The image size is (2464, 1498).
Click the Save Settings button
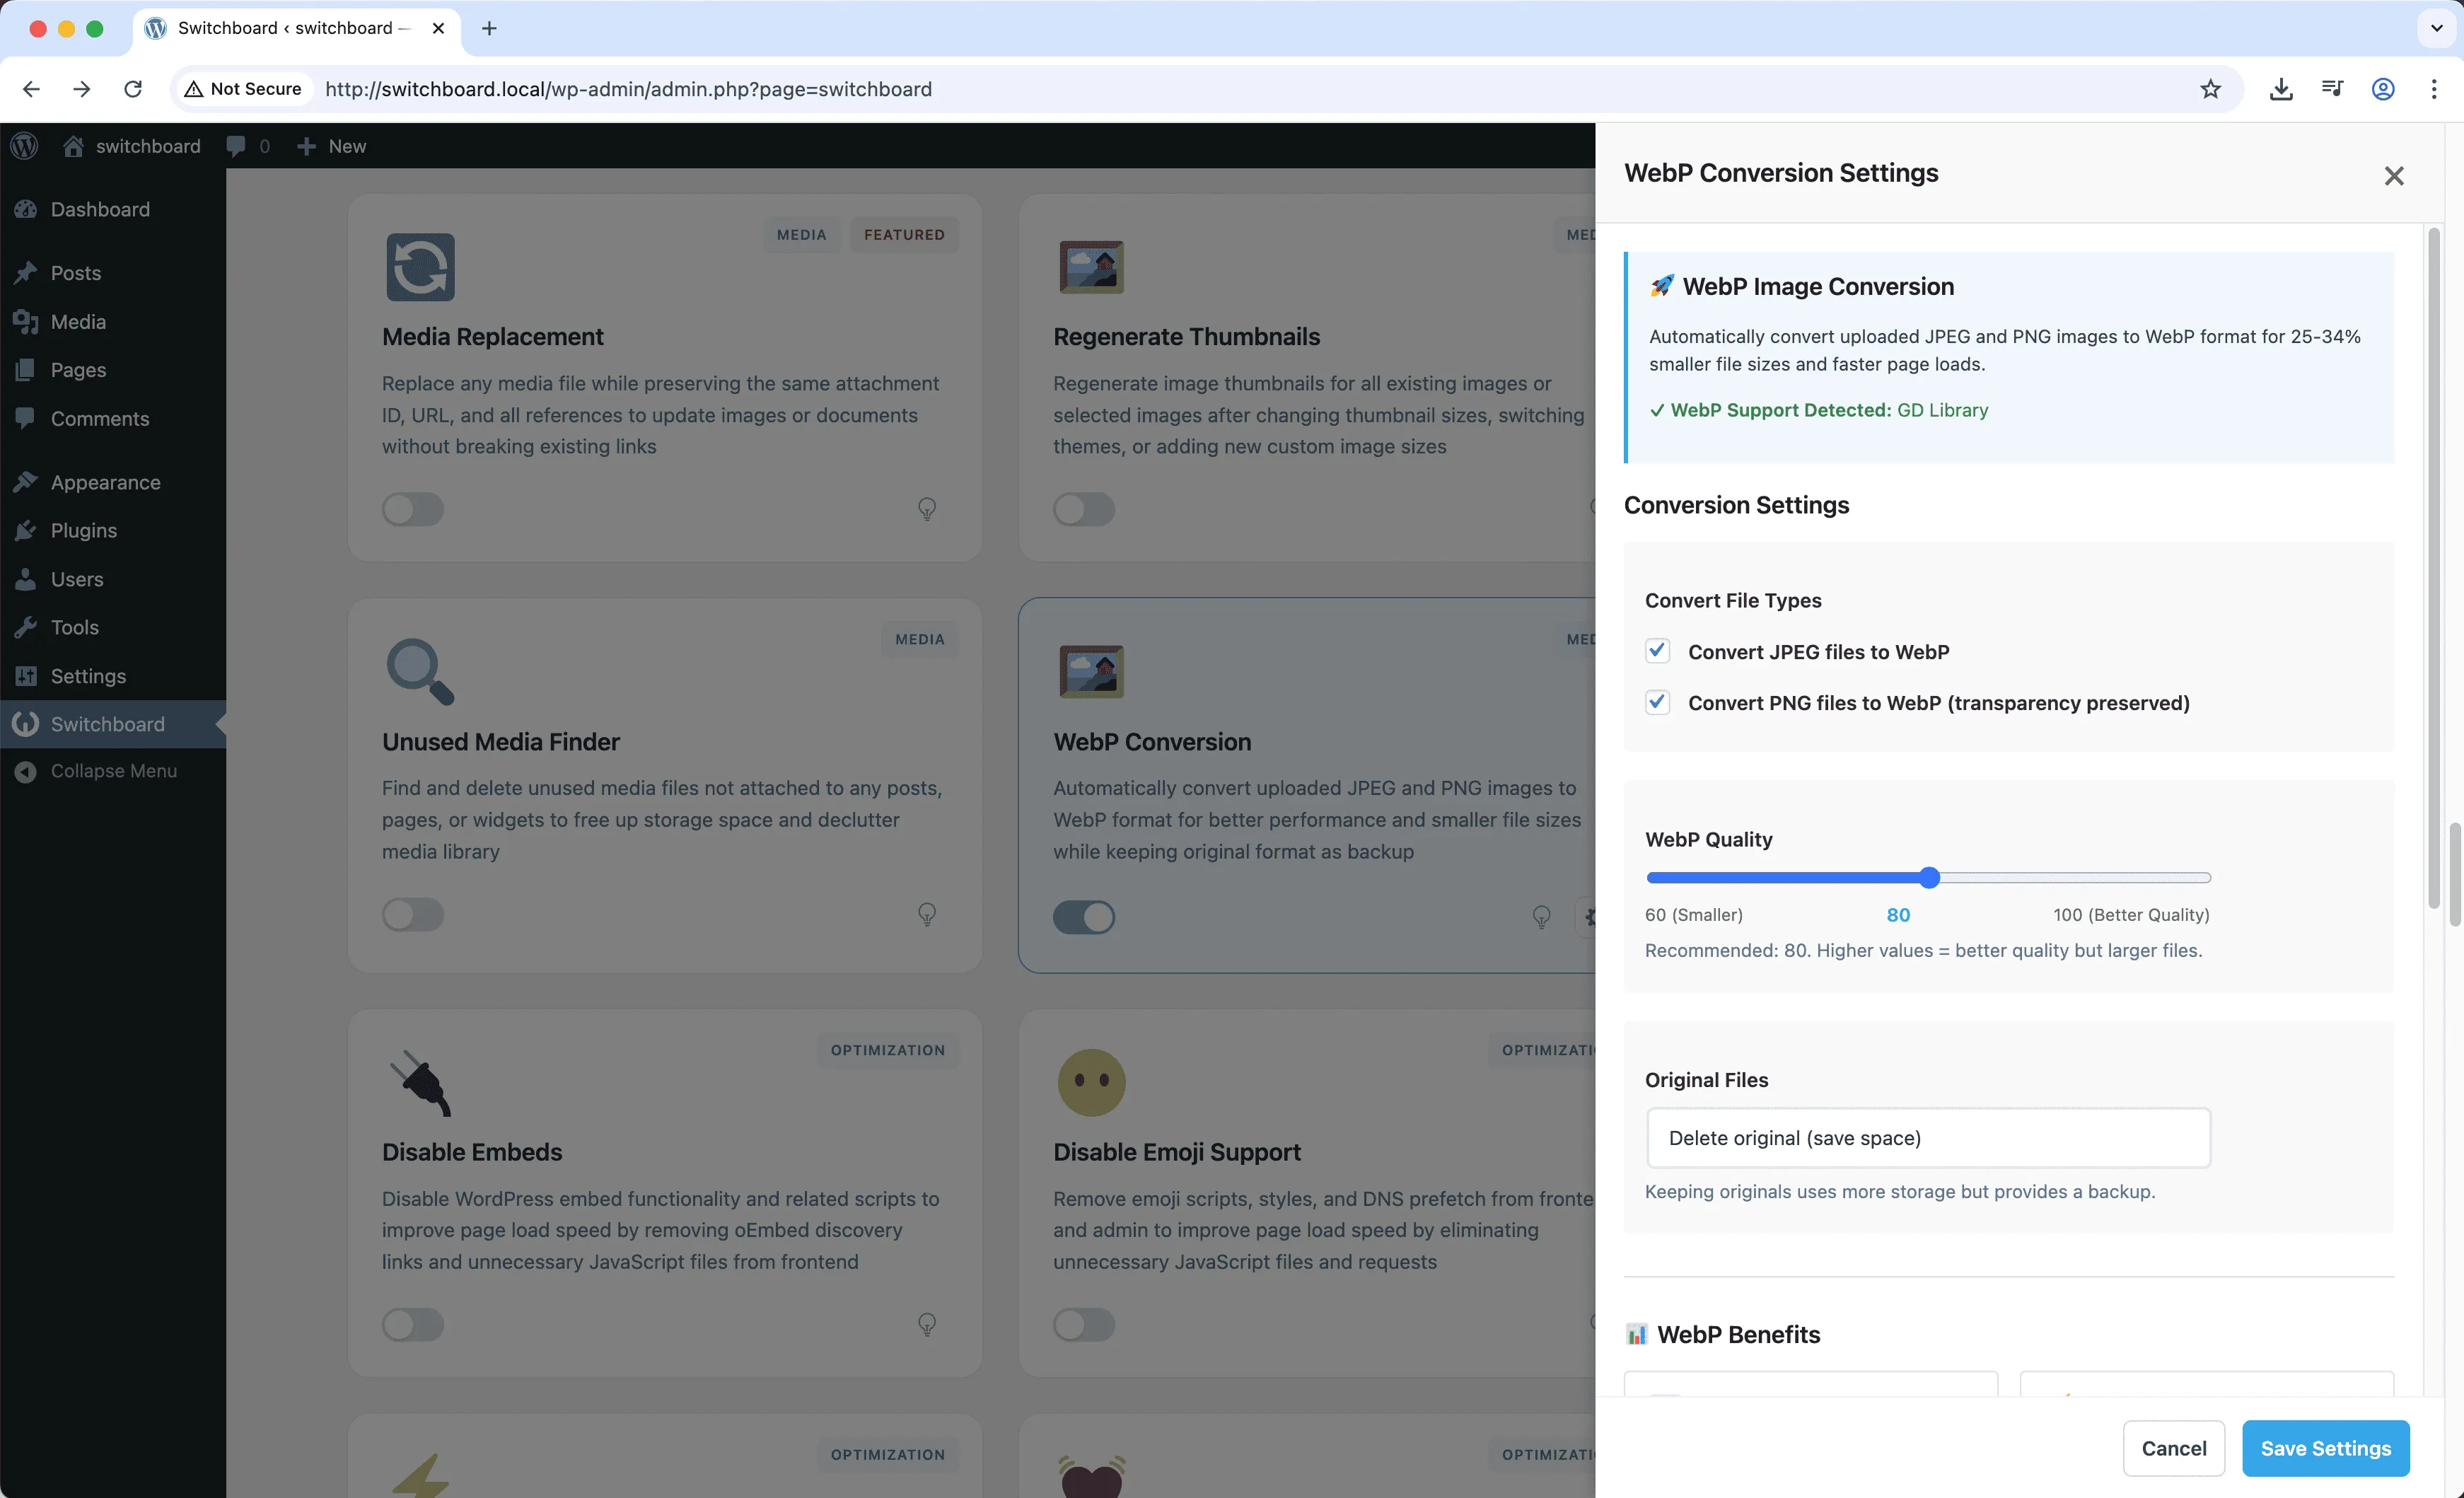2325,1448
